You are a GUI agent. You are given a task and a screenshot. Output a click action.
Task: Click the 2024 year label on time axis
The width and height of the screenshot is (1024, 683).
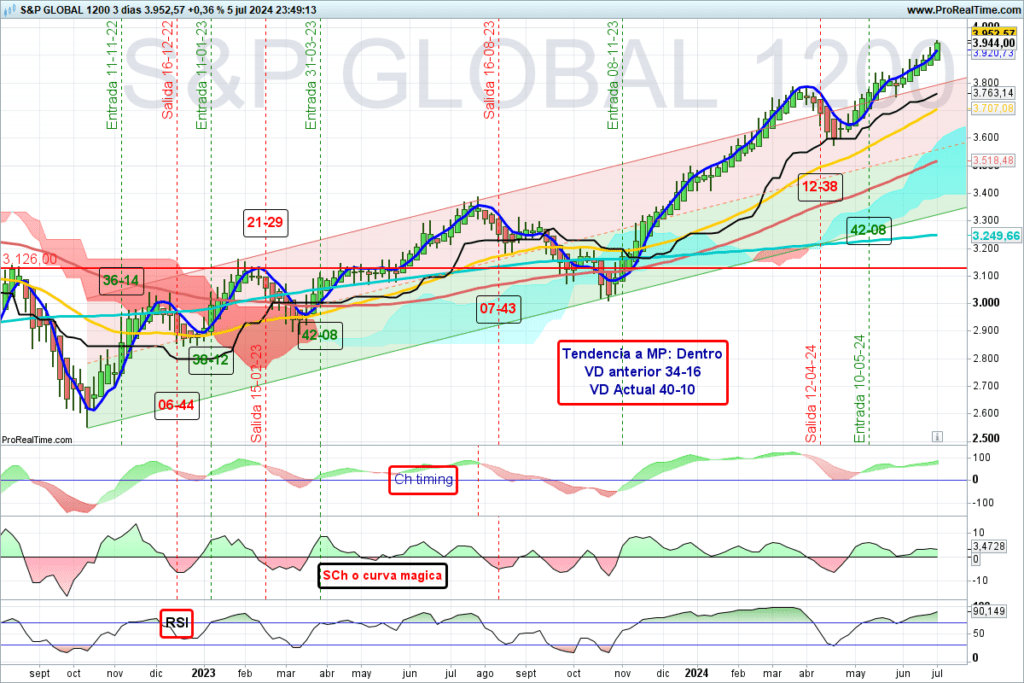click(696, 673)
